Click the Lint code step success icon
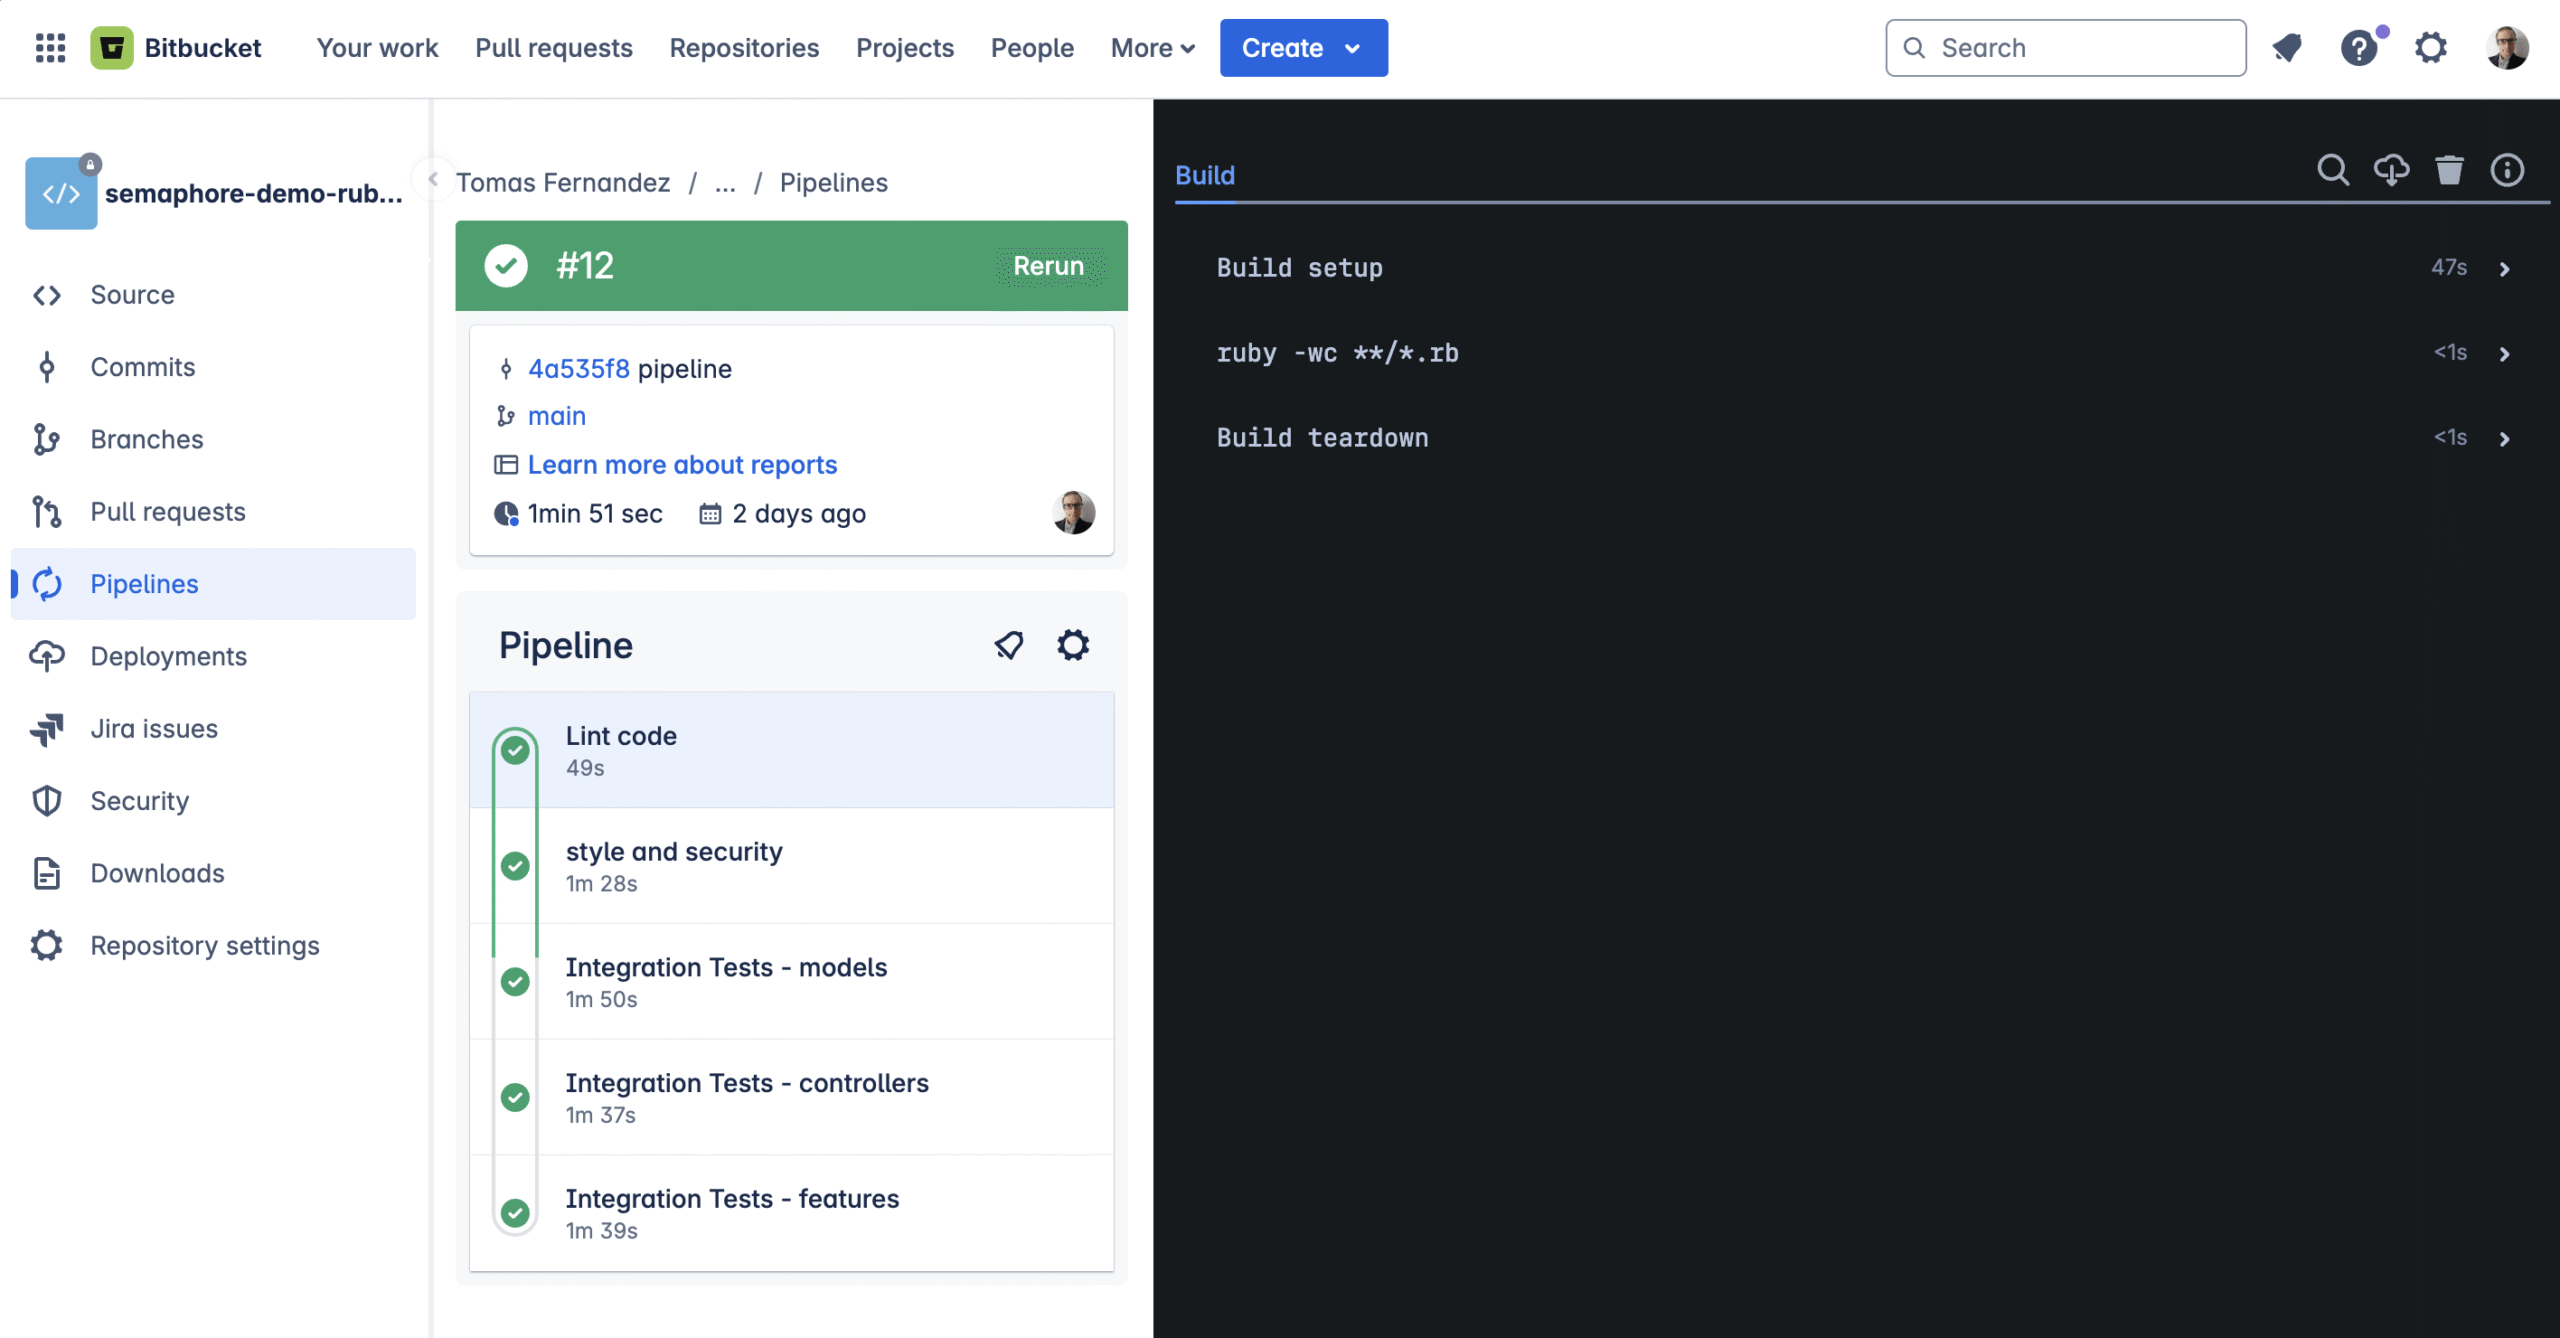 click(515, 750)
